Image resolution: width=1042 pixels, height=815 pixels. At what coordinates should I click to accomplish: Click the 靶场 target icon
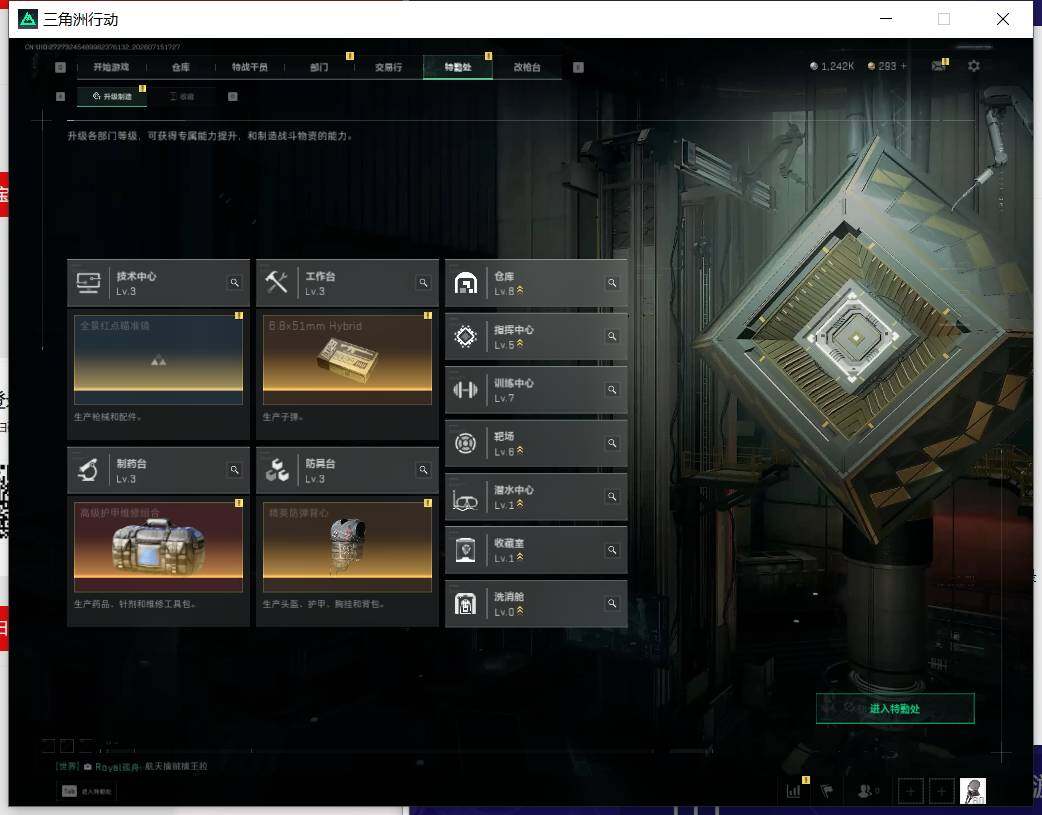(465, 443)
